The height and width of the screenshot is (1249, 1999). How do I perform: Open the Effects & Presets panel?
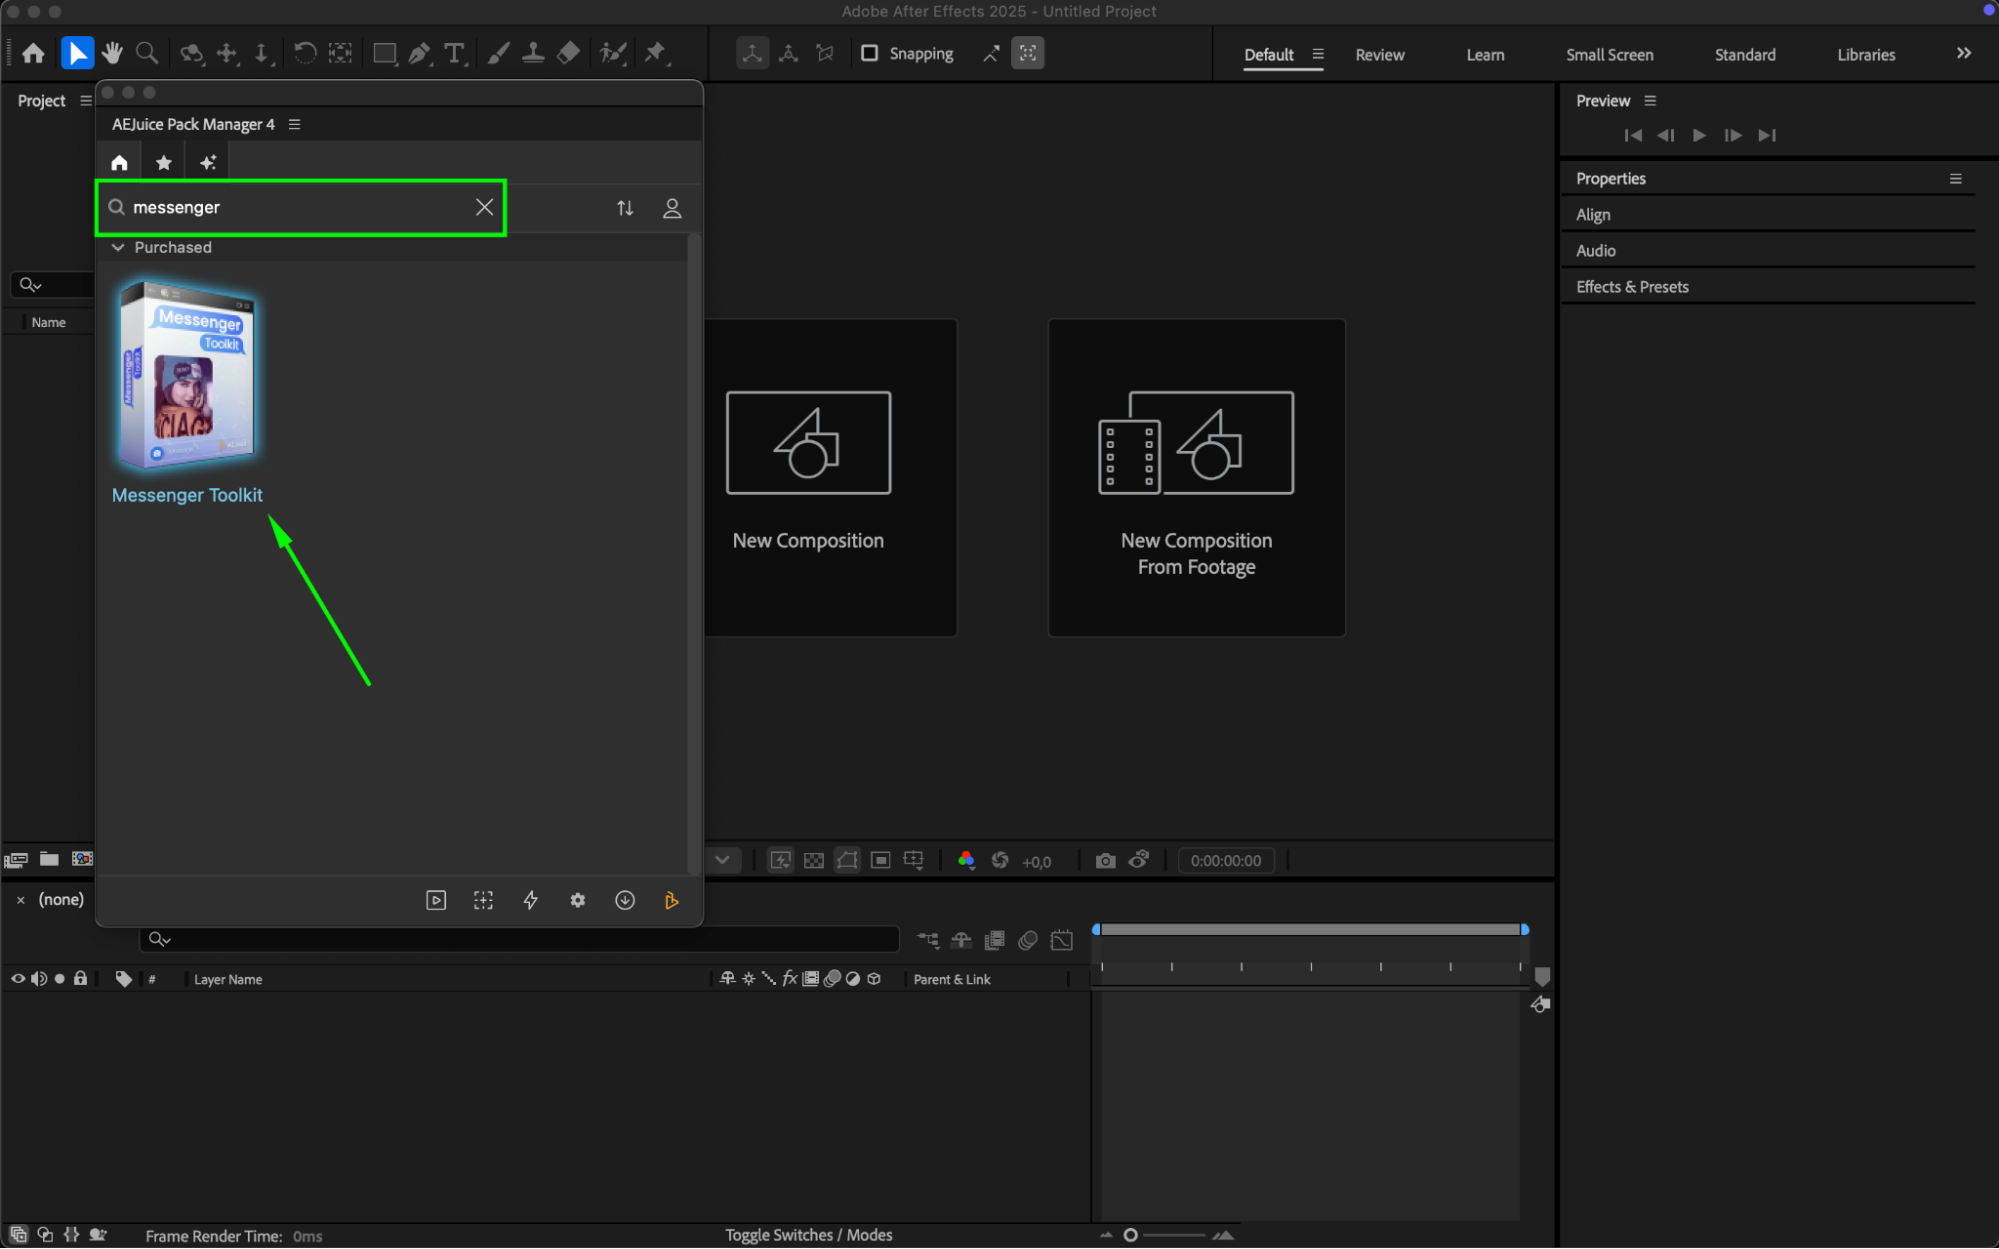(x=1632, y=287)
